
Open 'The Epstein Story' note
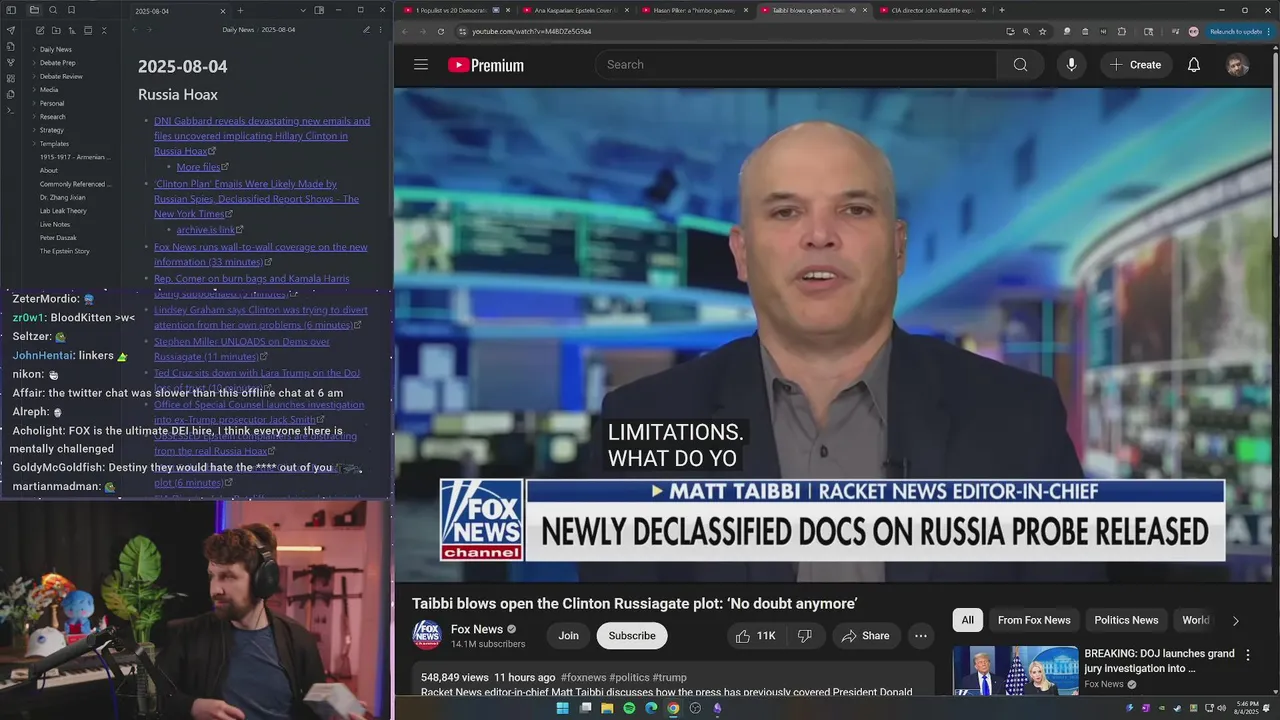[x=65, y=251]
